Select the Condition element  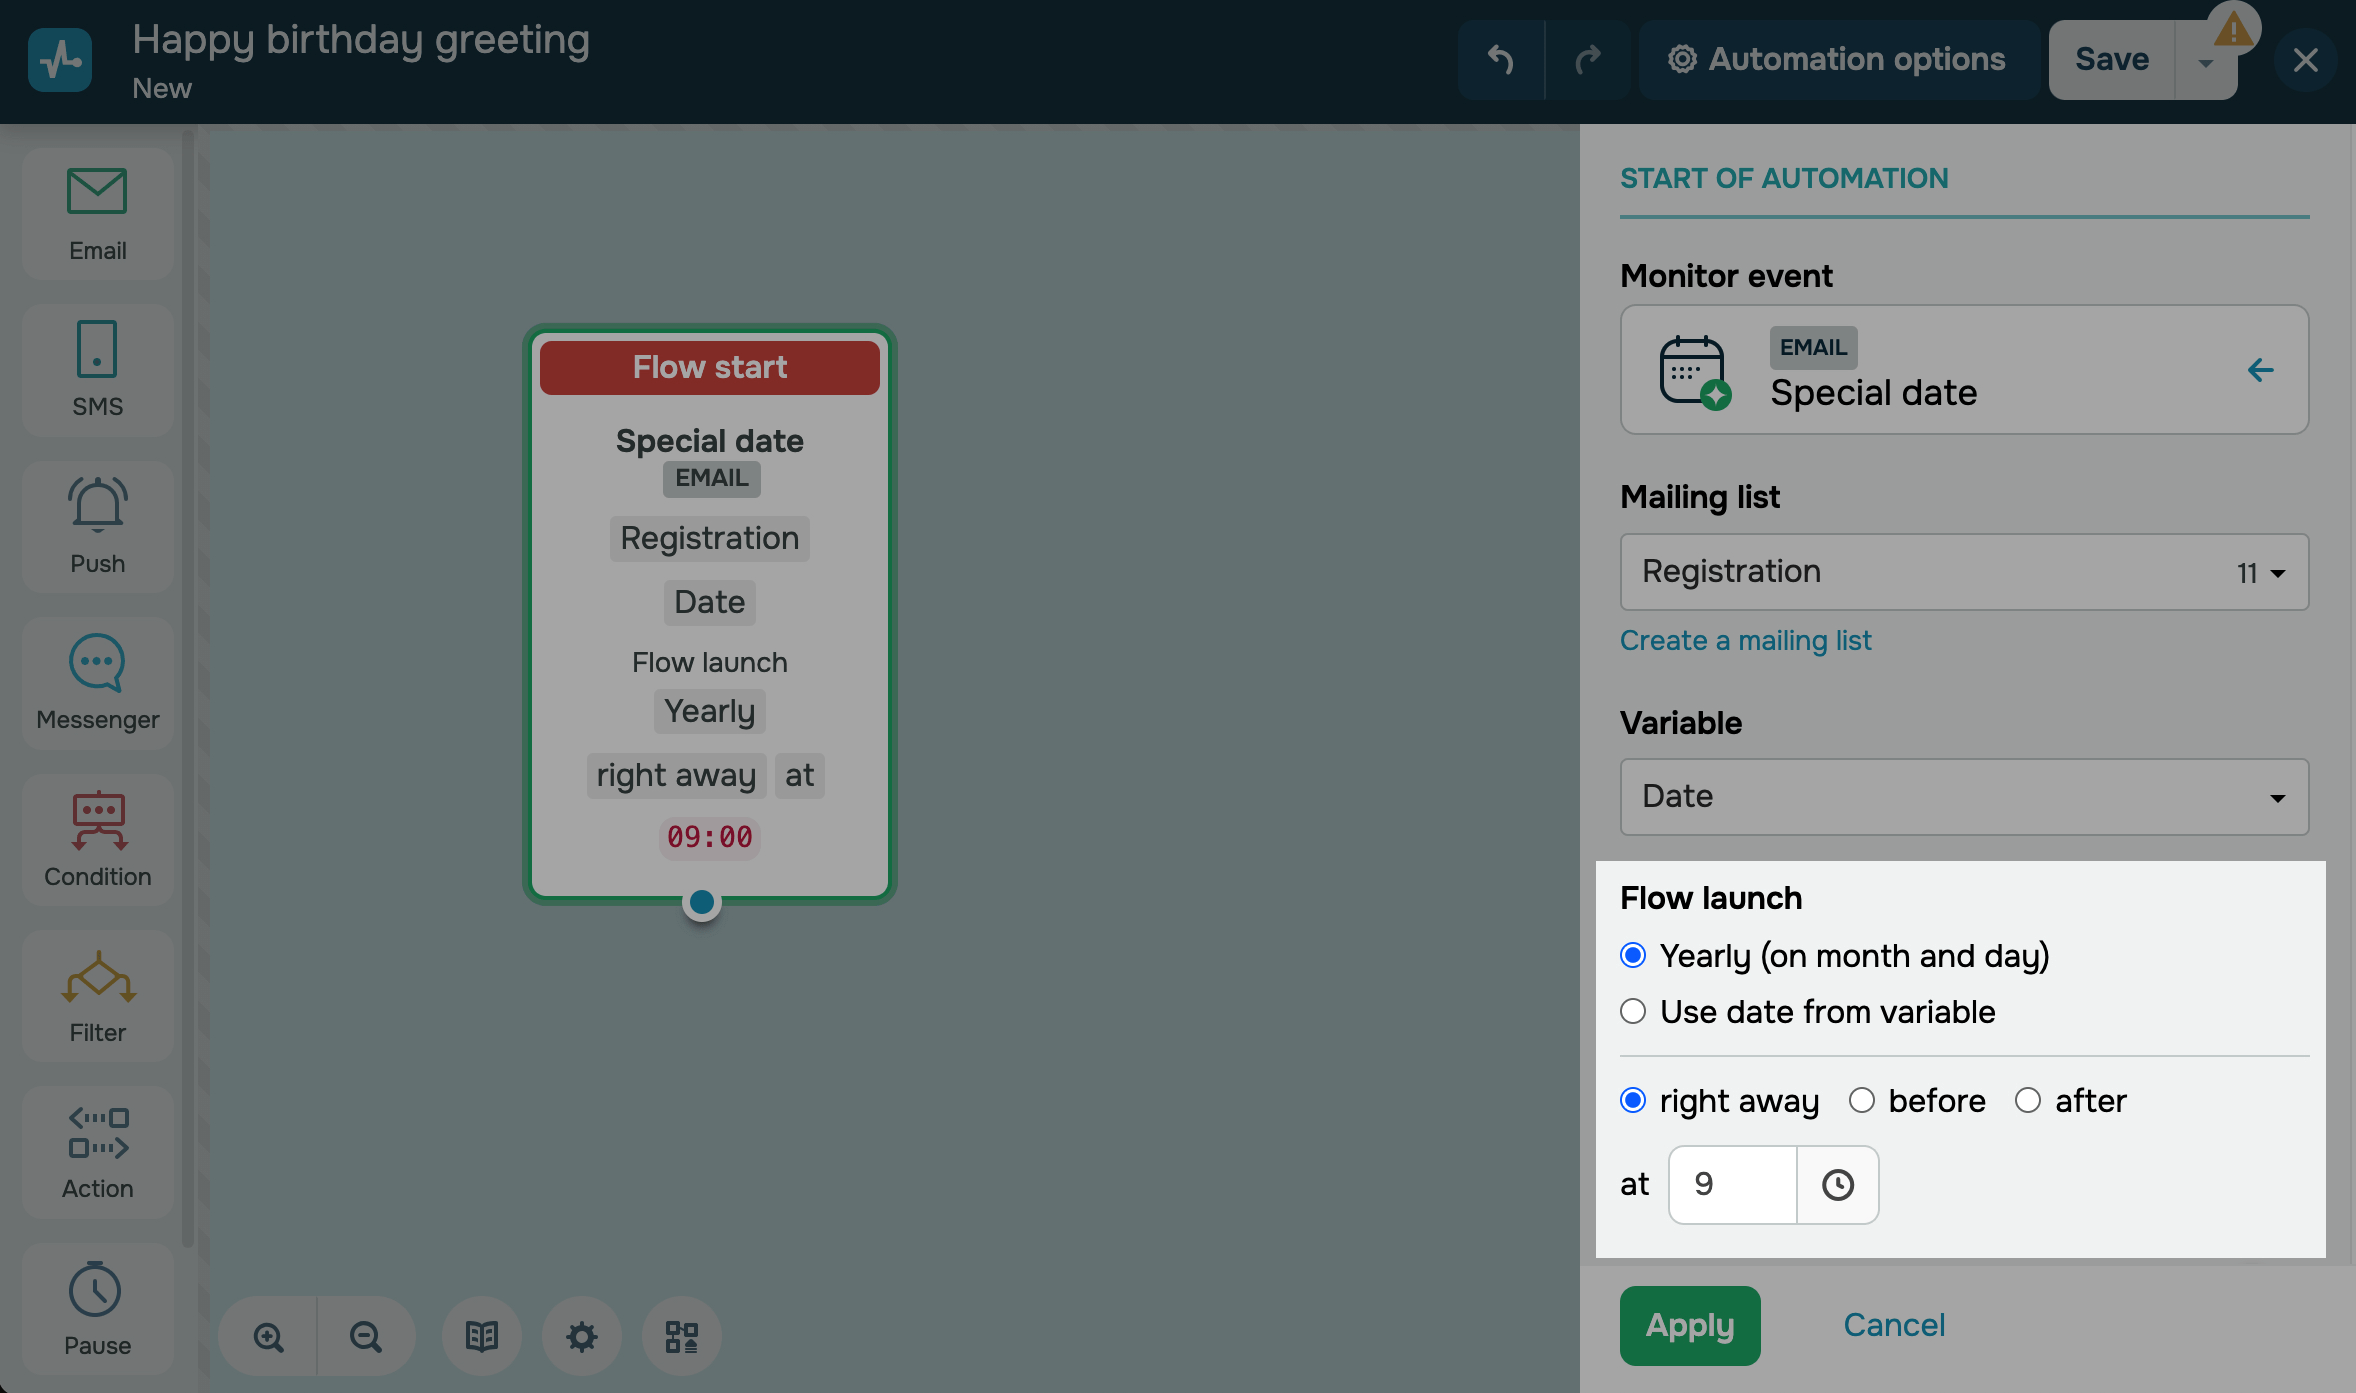(x=97, y=838)
